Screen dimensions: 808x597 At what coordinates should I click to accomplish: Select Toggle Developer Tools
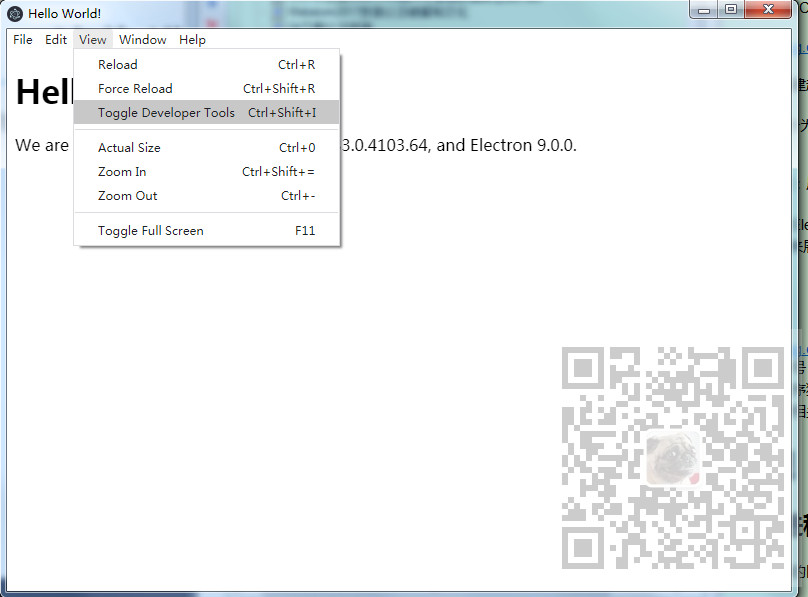[x=166, y=112]
